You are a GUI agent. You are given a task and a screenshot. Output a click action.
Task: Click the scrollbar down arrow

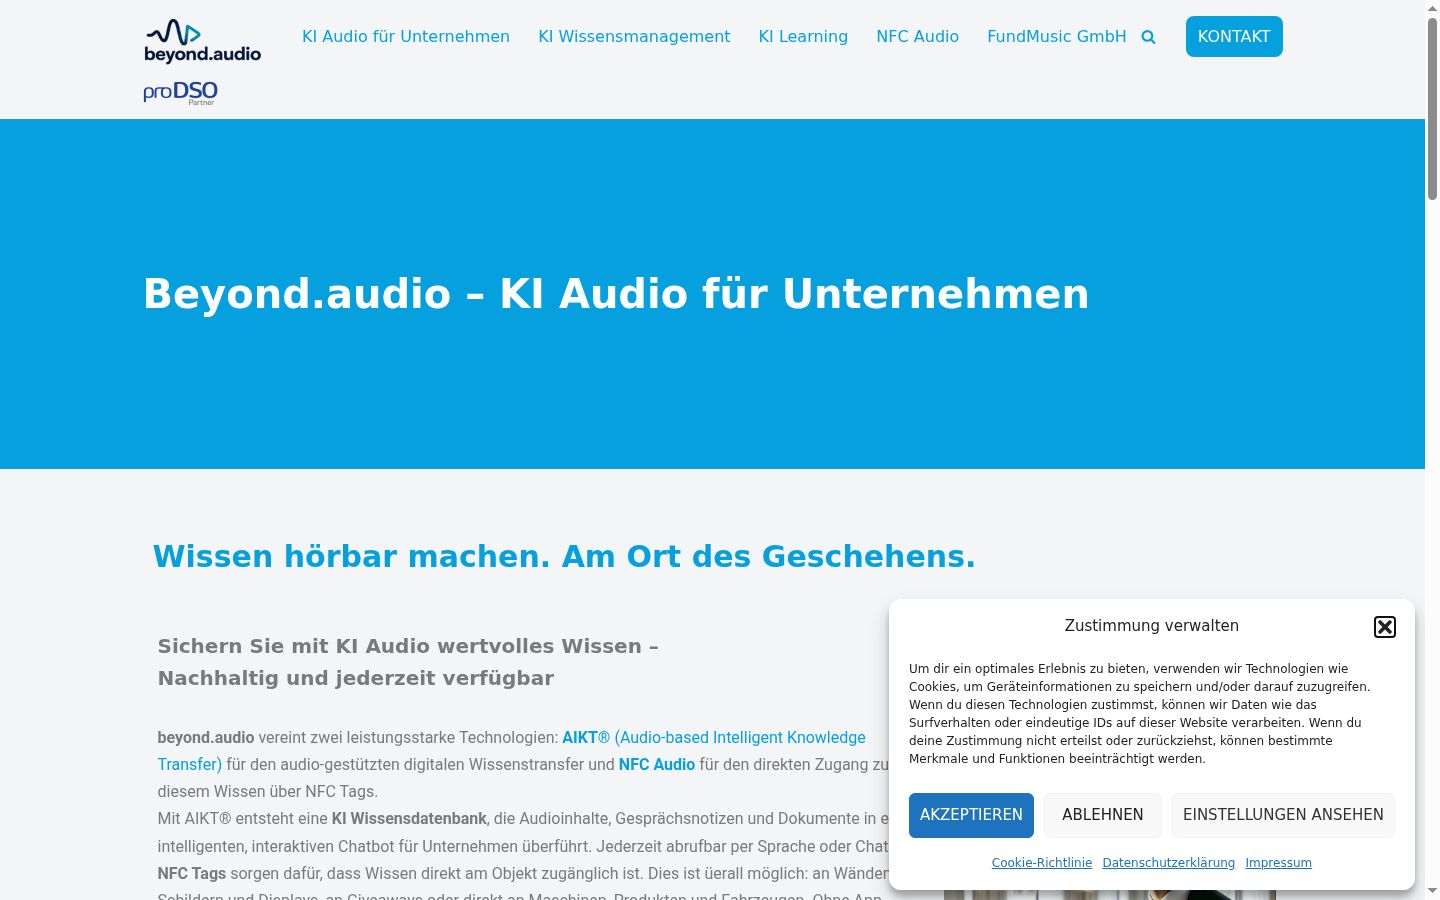1432,891
